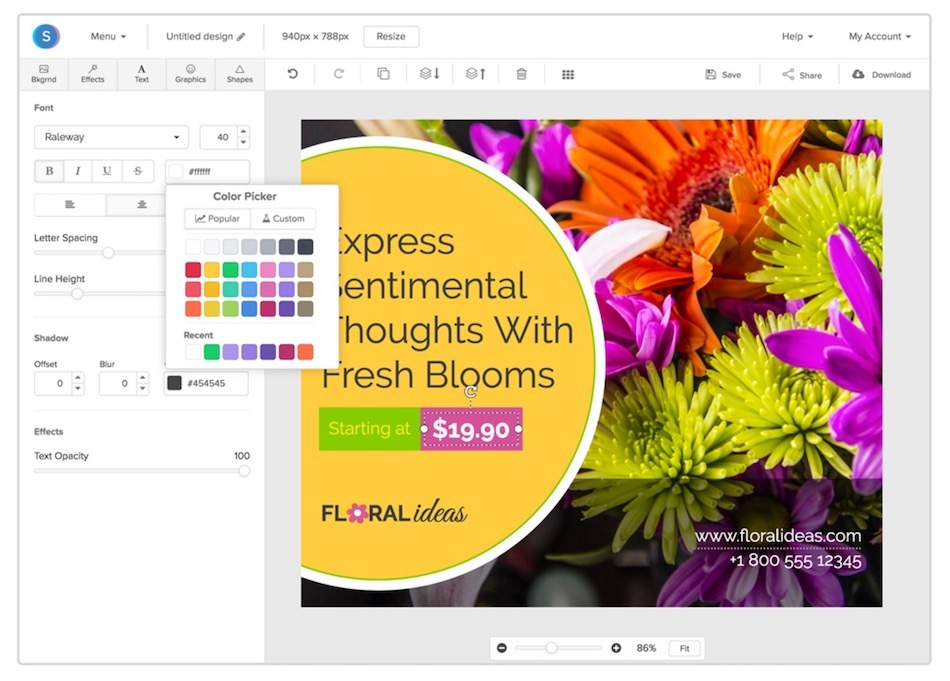Open the Raleway font dropdown
950x681 pixels.
[111, 137]
